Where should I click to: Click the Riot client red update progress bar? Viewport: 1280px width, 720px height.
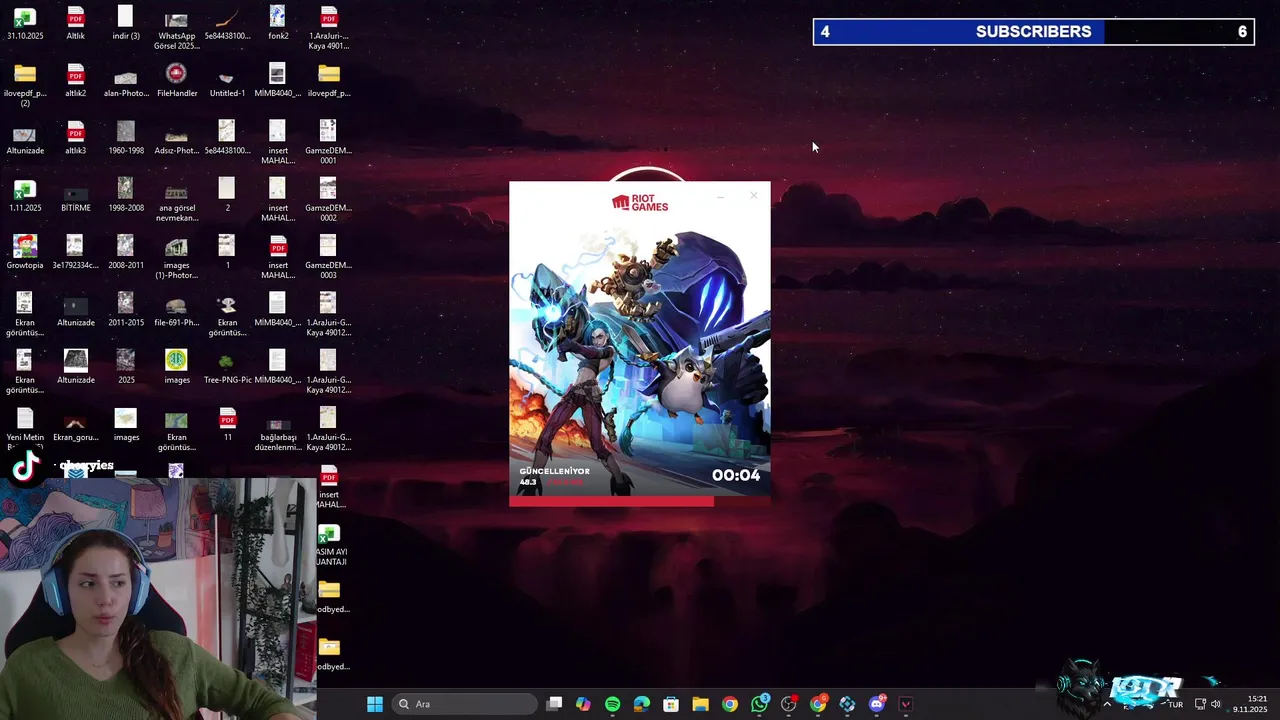(611, 501)
